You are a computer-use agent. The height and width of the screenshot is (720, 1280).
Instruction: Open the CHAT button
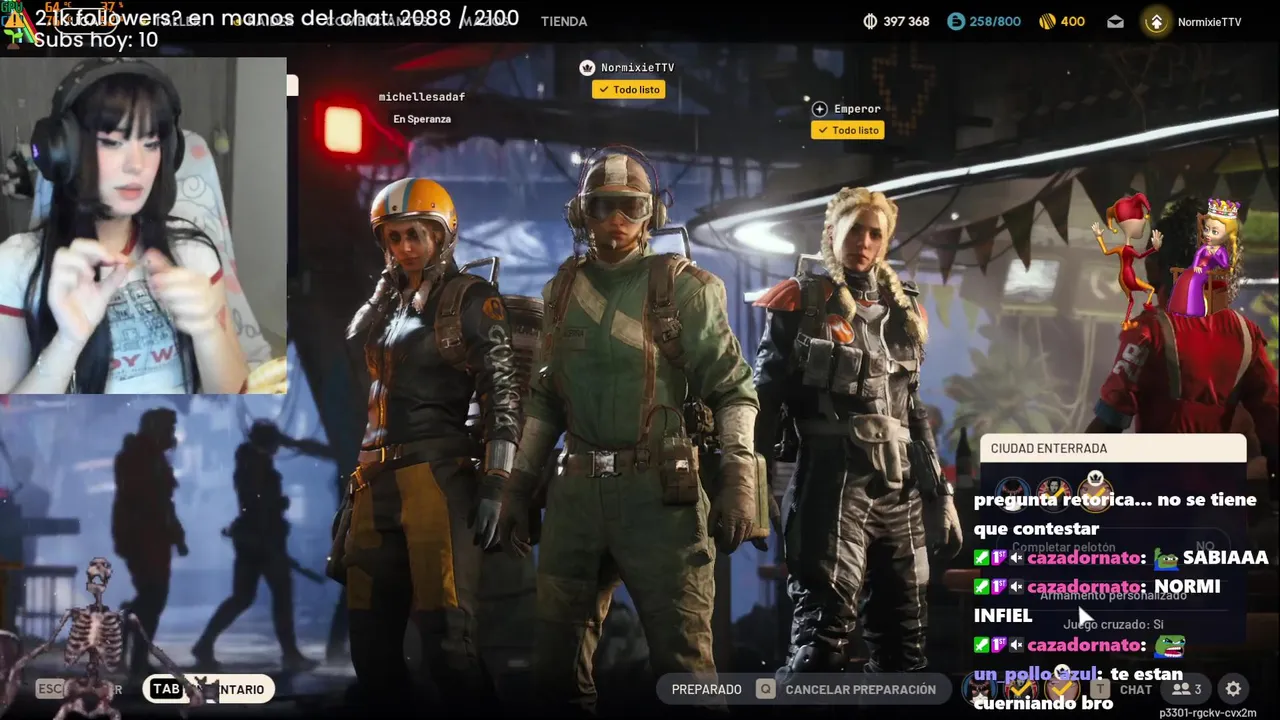pyautogui.click(x=1135, y=689)
